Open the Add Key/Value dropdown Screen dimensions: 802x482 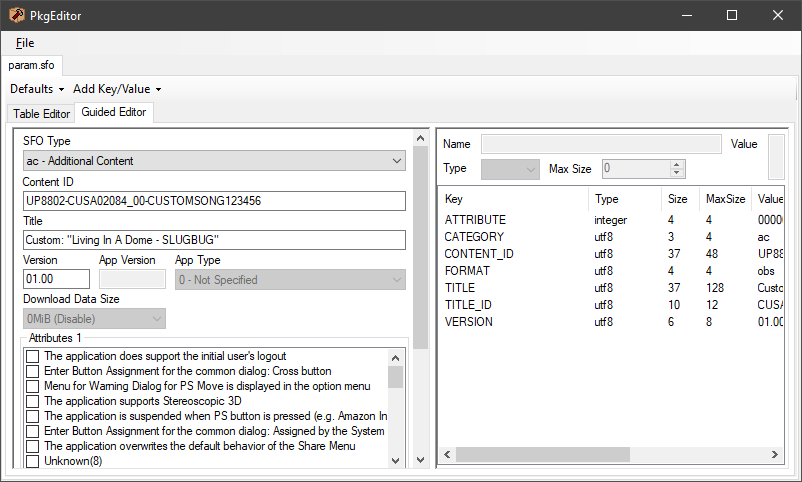pyautogui.click(x=117, y=89)
